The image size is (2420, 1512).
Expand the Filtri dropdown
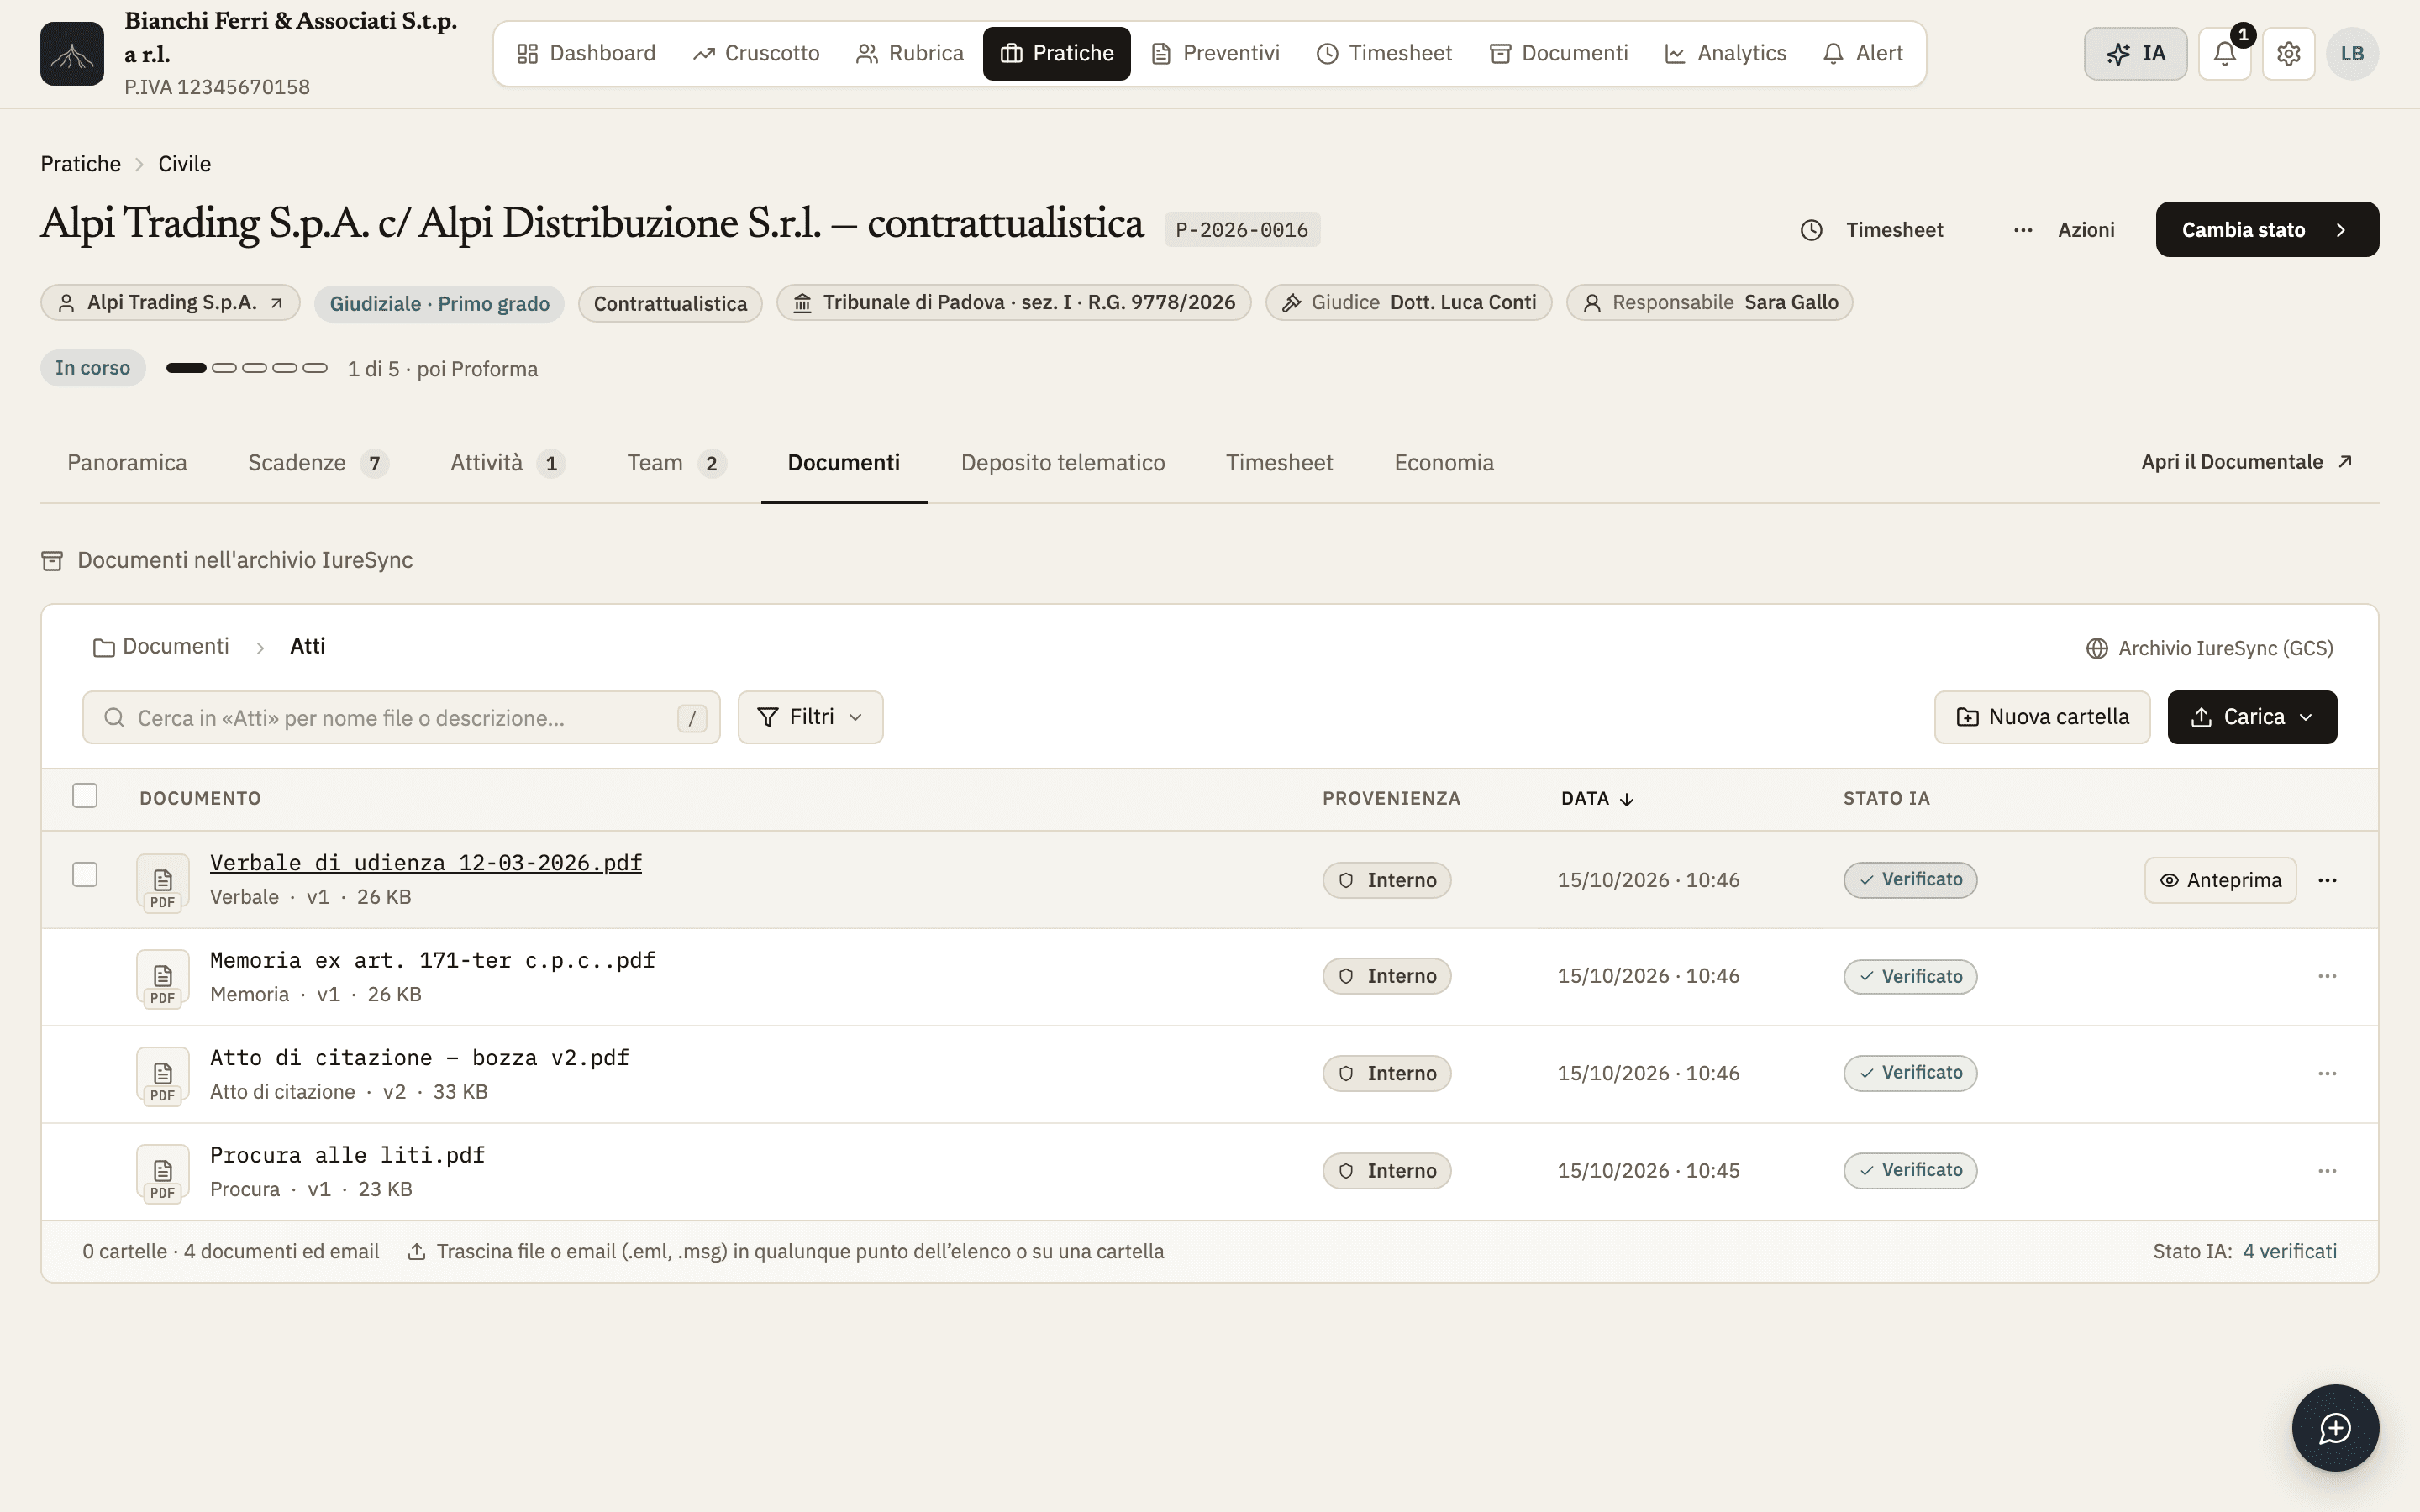click(x=810, y=717)
